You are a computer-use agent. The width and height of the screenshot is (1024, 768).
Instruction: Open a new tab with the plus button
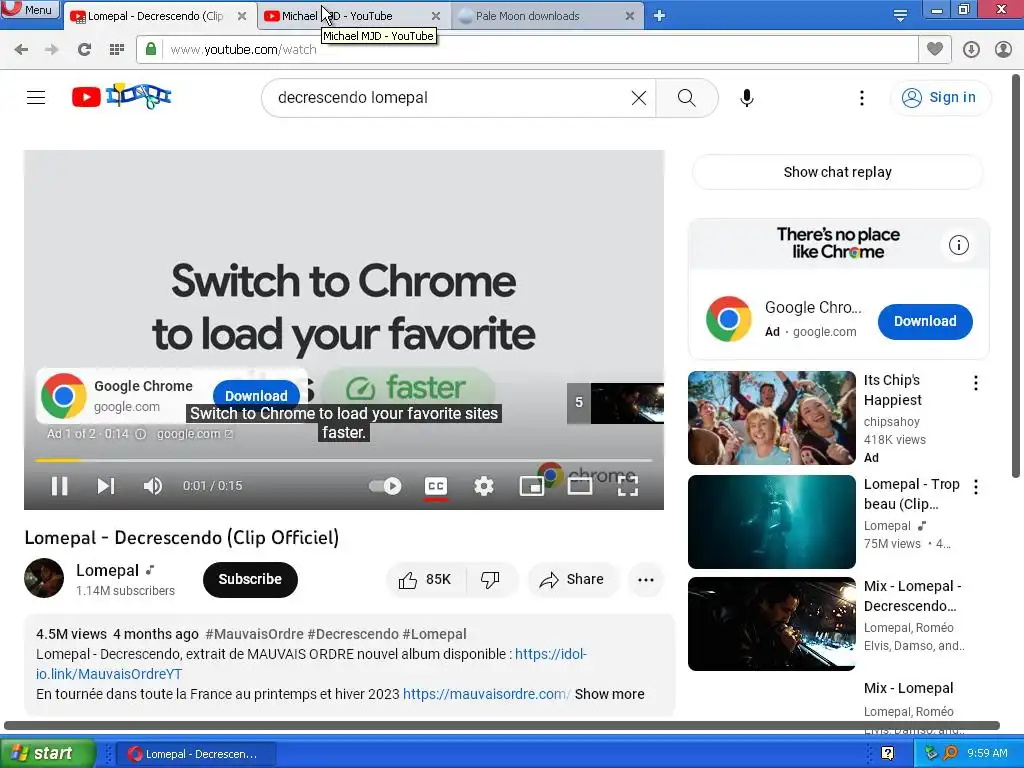click(660, 16)
